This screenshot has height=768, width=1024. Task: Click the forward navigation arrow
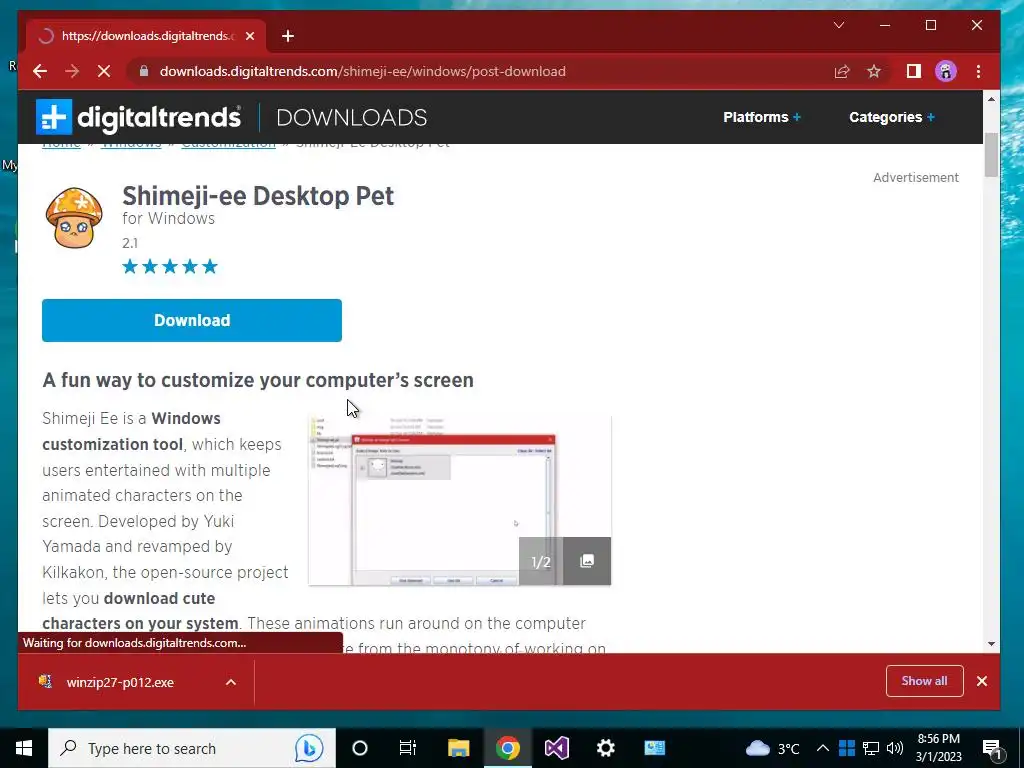(x=72, y=71)
